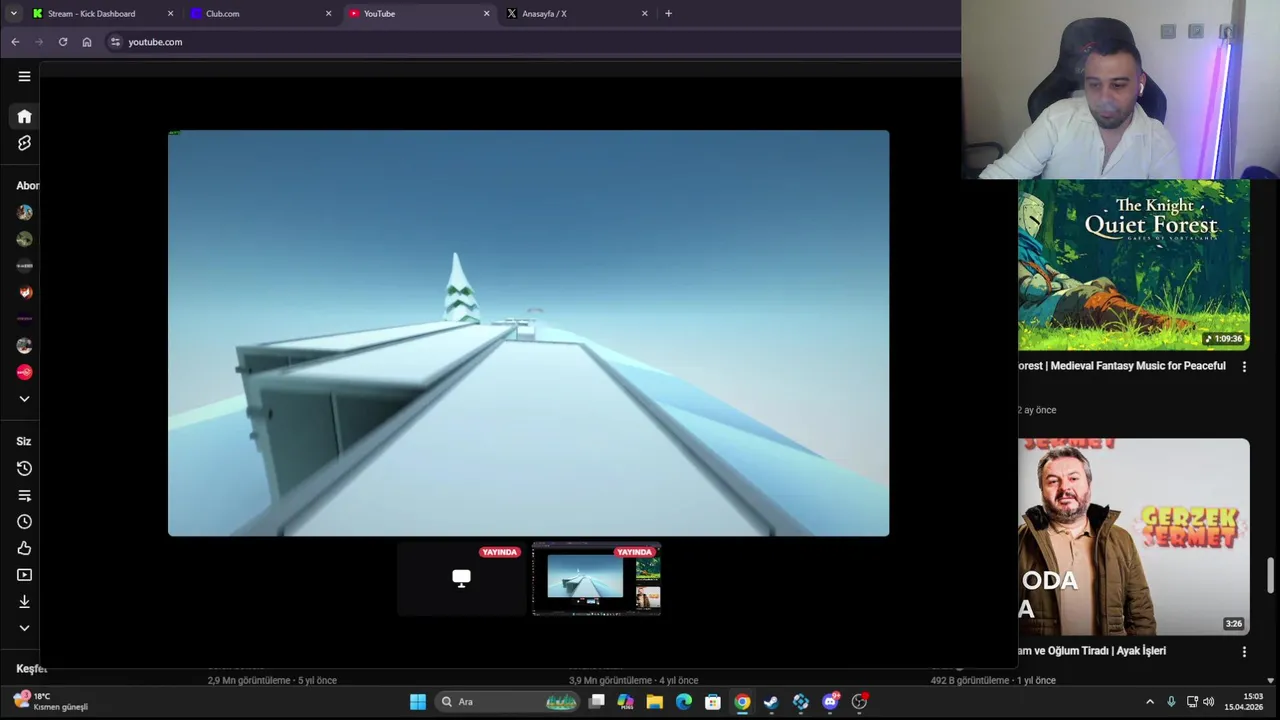Open sixth subscription channel avatar
Image resolution: width=1280 pixels, height=720 pixels.
(24, 346)
